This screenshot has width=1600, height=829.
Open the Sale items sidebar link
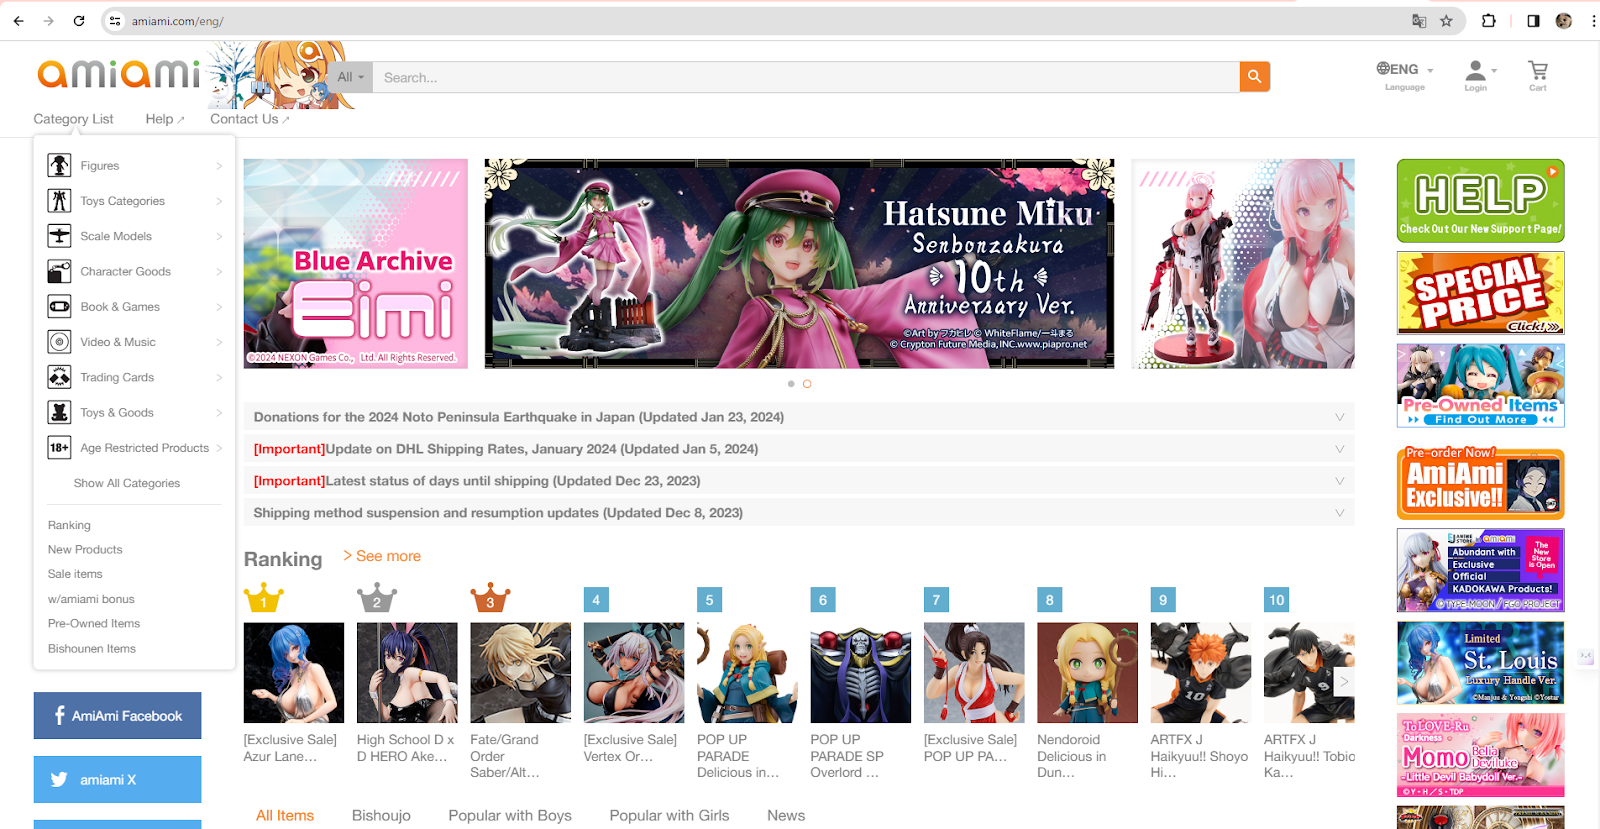tap(75, 574)
